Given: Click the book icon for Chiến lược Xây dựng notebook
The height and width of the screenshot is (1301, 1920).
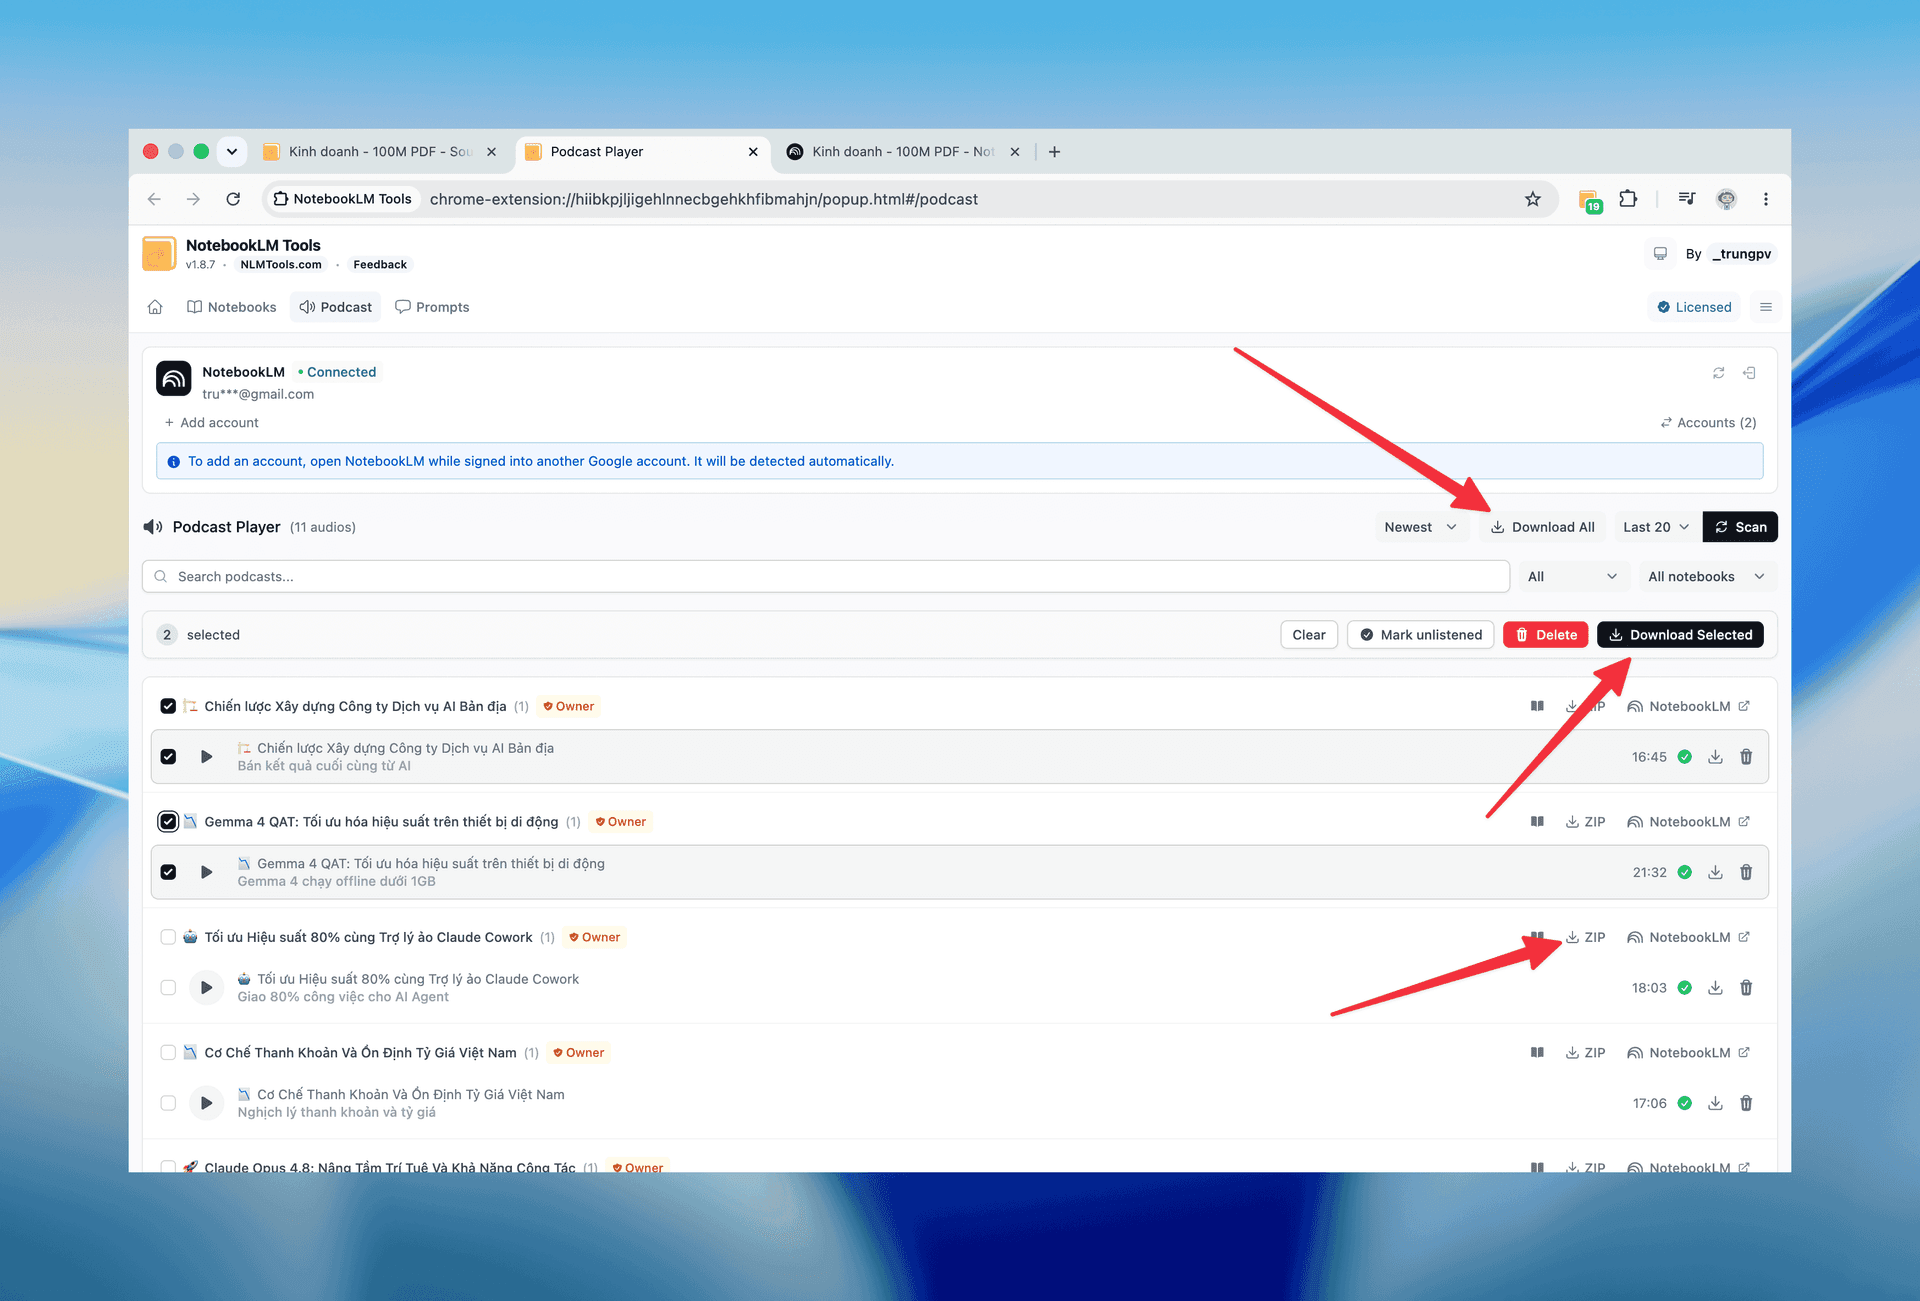Looking at the screenshot, I should click(x=1537, y=706).
